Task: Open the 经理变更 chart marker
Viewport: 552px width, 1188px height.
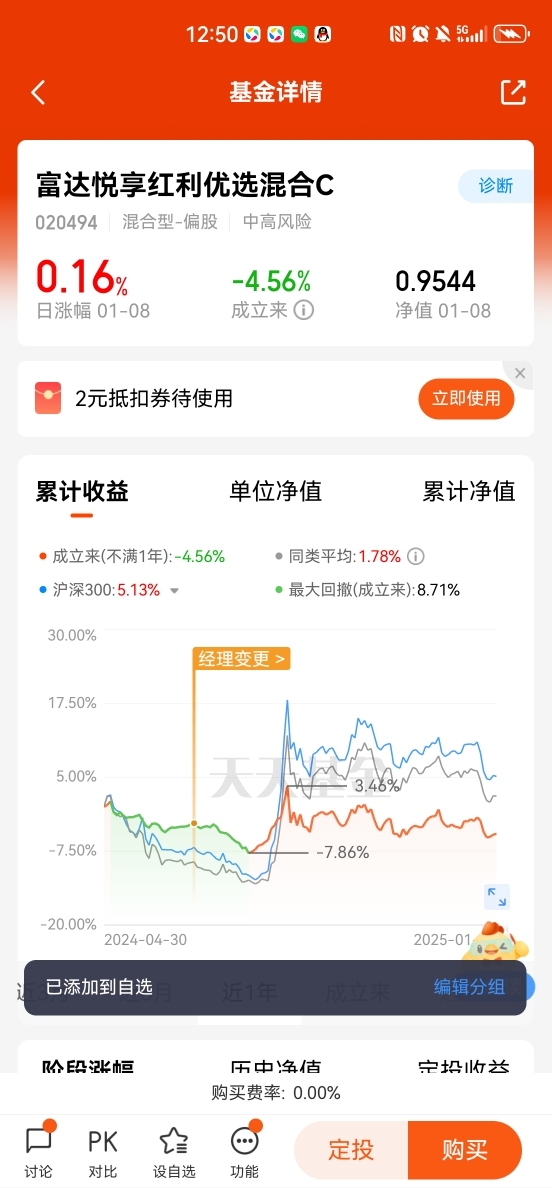Action: (x=242, y=659)
